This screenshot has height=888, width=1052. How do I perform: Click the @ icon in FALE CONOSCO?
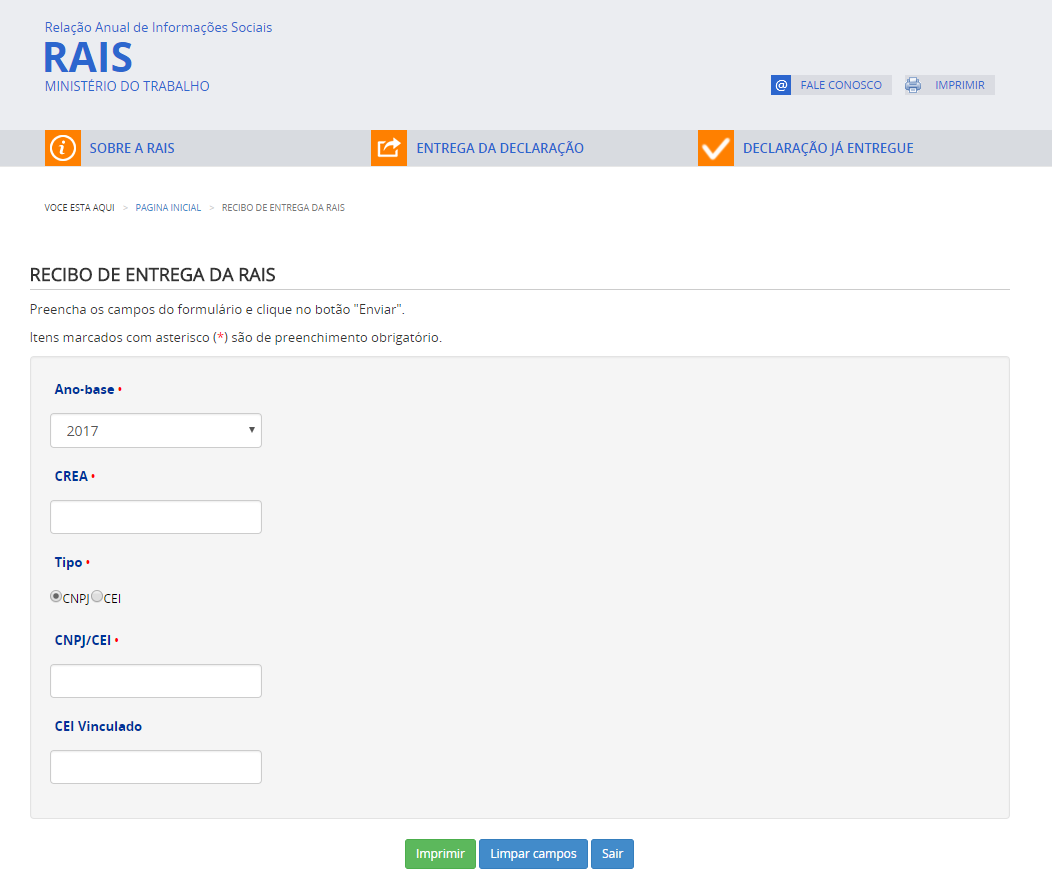point(780,84)
